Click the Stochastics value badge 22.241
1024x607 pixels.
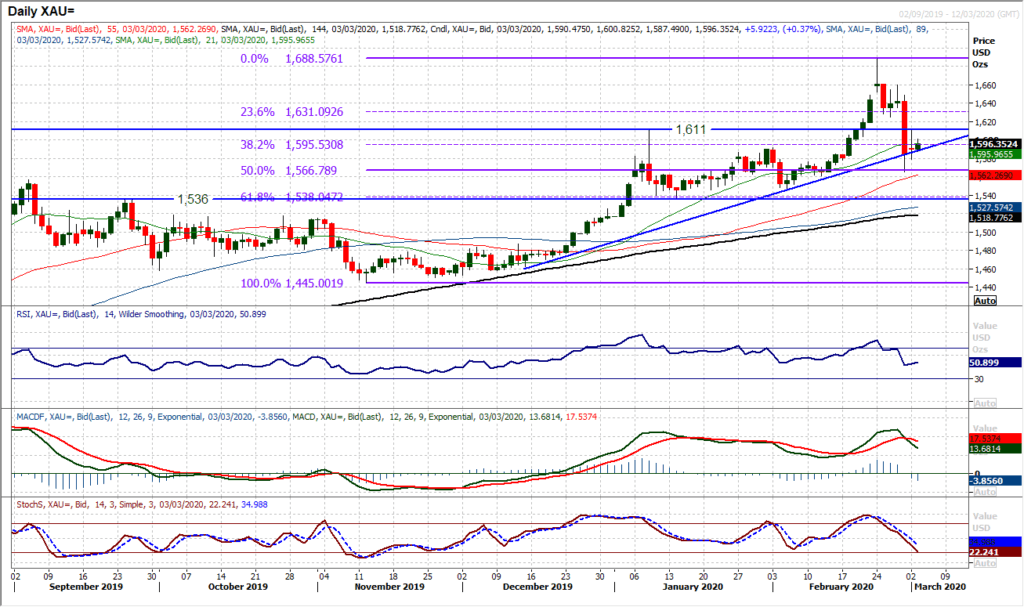985,551
